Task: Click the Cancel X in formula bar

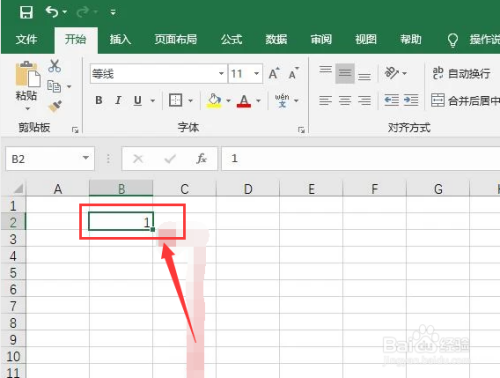Action: [138, 159]
